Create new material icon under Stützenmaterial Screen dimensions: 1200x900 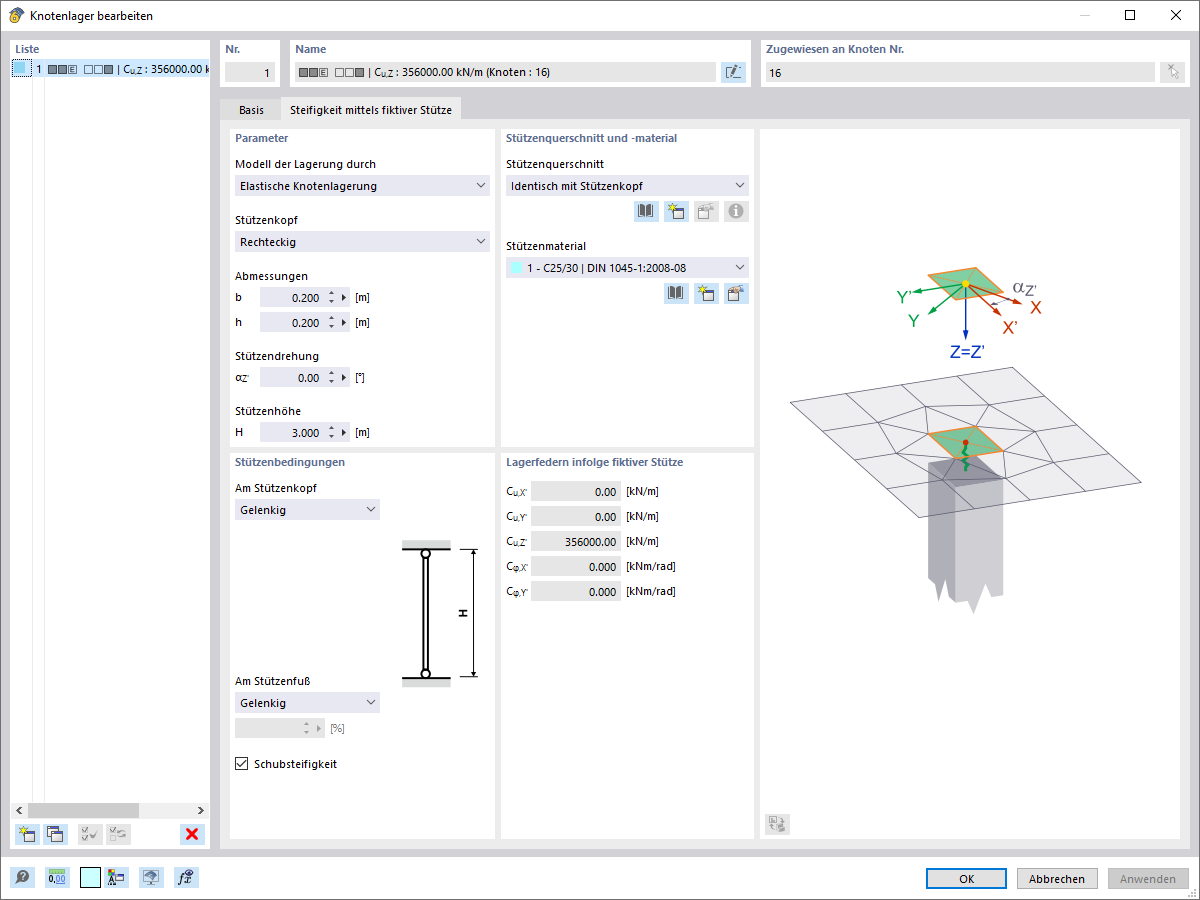(706, 293)
